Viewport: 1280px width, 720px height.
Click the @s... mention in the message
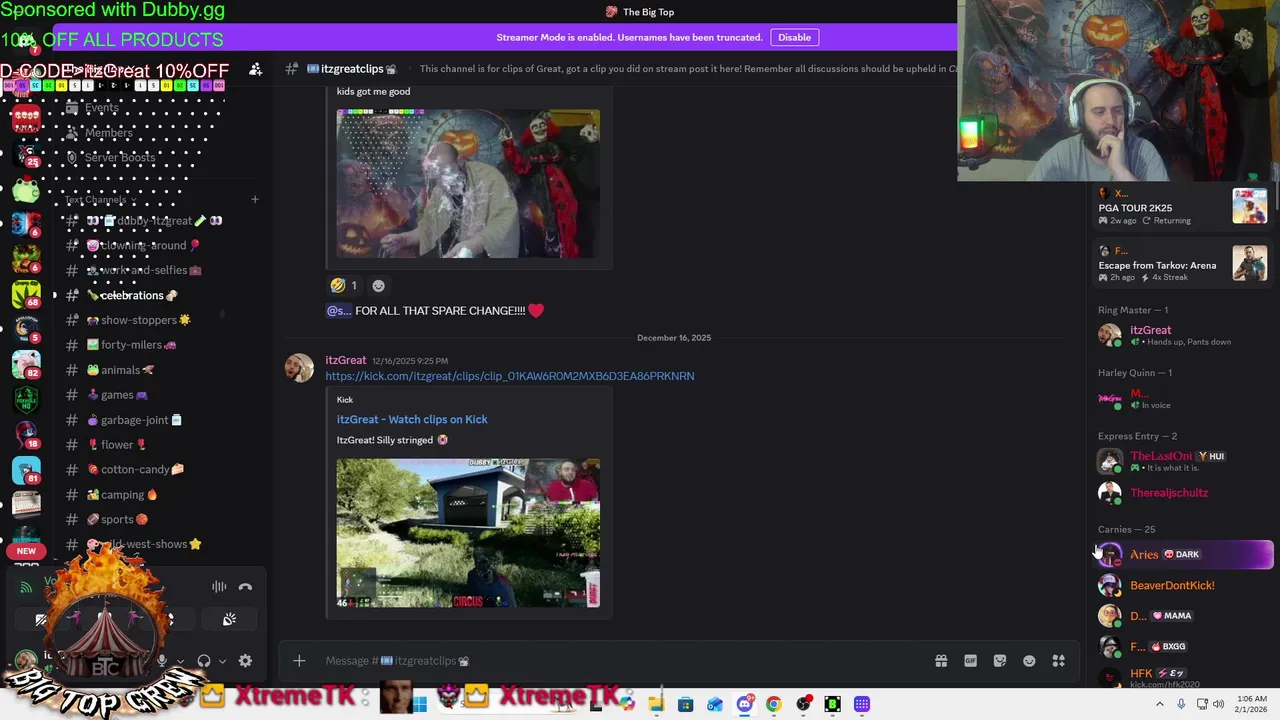[339, 311]
